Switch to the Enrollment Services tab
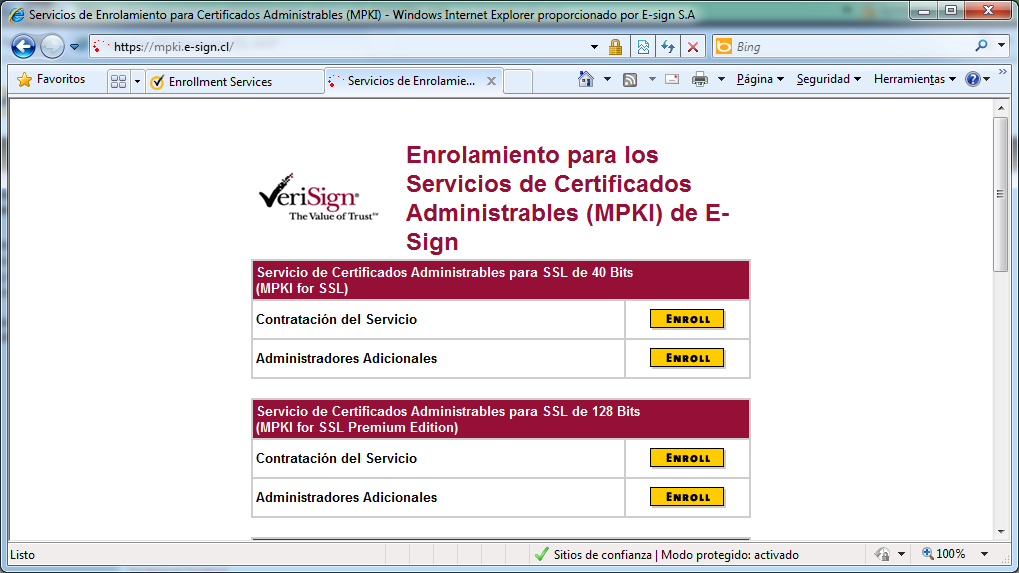The height and width of the screenshot is (573, 1019). click(x=220, y=82)
